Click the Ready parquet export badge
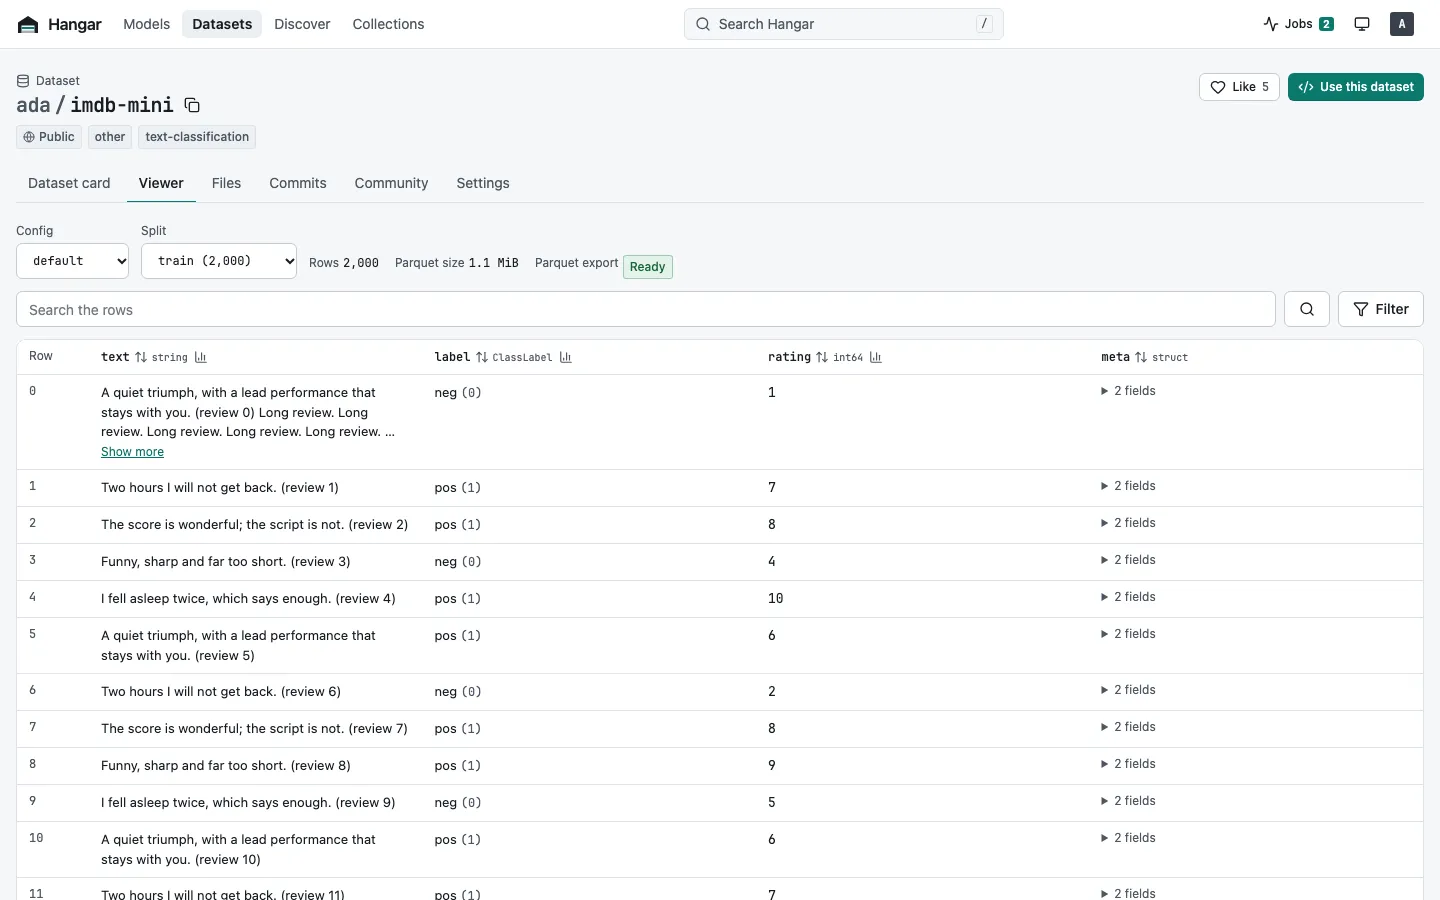 (648, 267)
